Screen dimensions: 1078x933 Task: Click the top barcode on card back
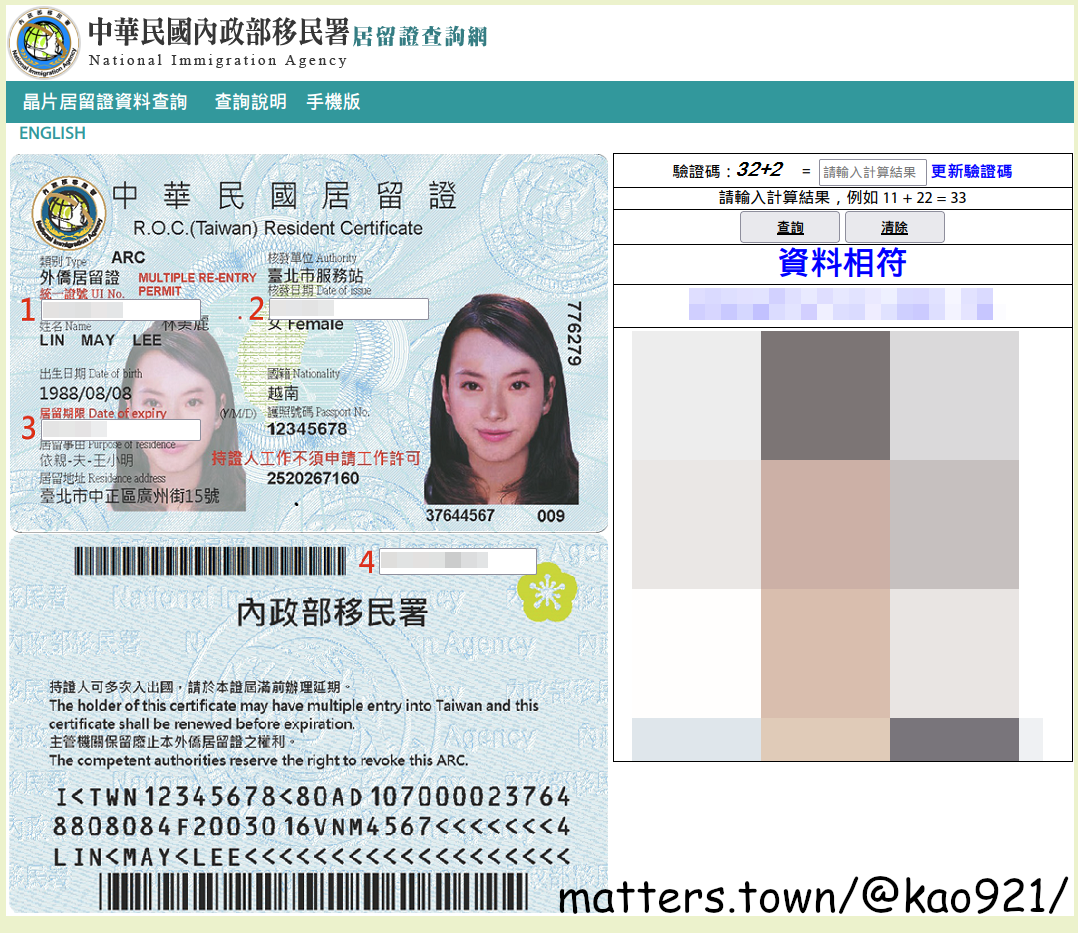click(x=210, y=561)
